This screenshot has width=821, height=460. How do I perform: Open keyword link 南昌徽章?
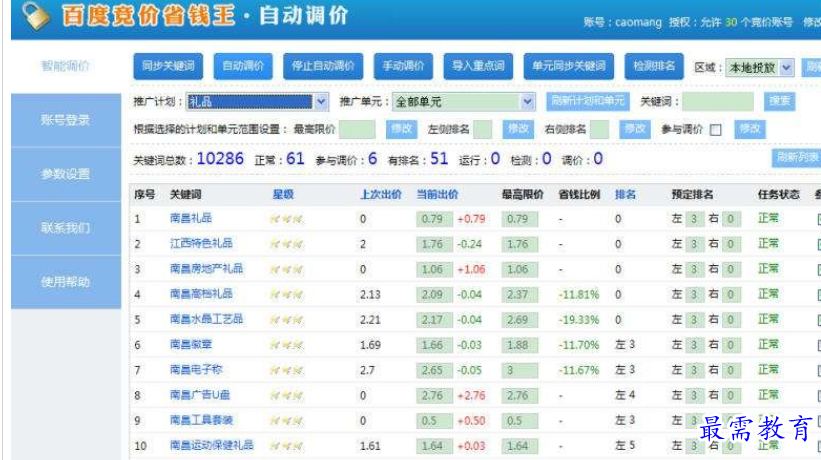[x=191, y=344]
